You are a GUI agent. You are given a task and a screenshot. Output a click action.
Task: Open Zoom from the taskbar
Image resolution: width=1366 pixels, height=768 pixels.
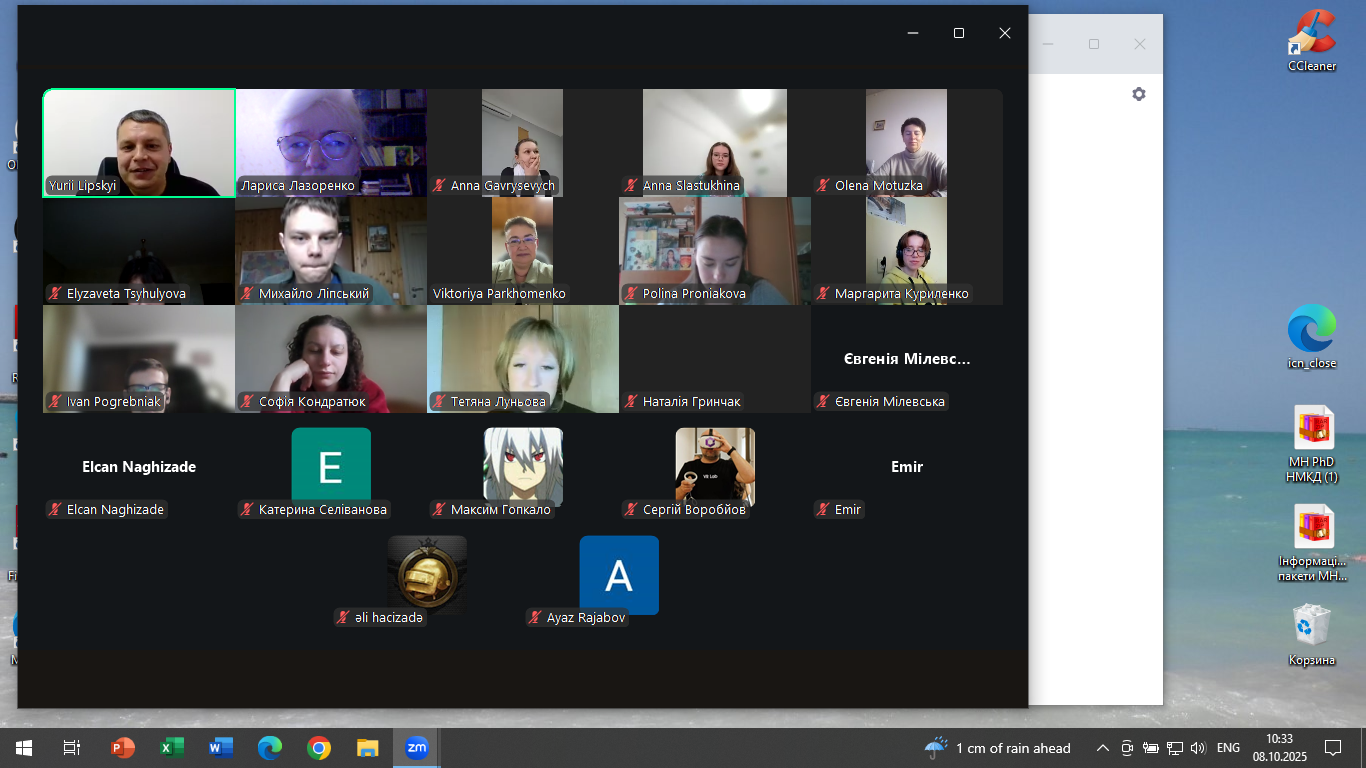tap(416, 748)
